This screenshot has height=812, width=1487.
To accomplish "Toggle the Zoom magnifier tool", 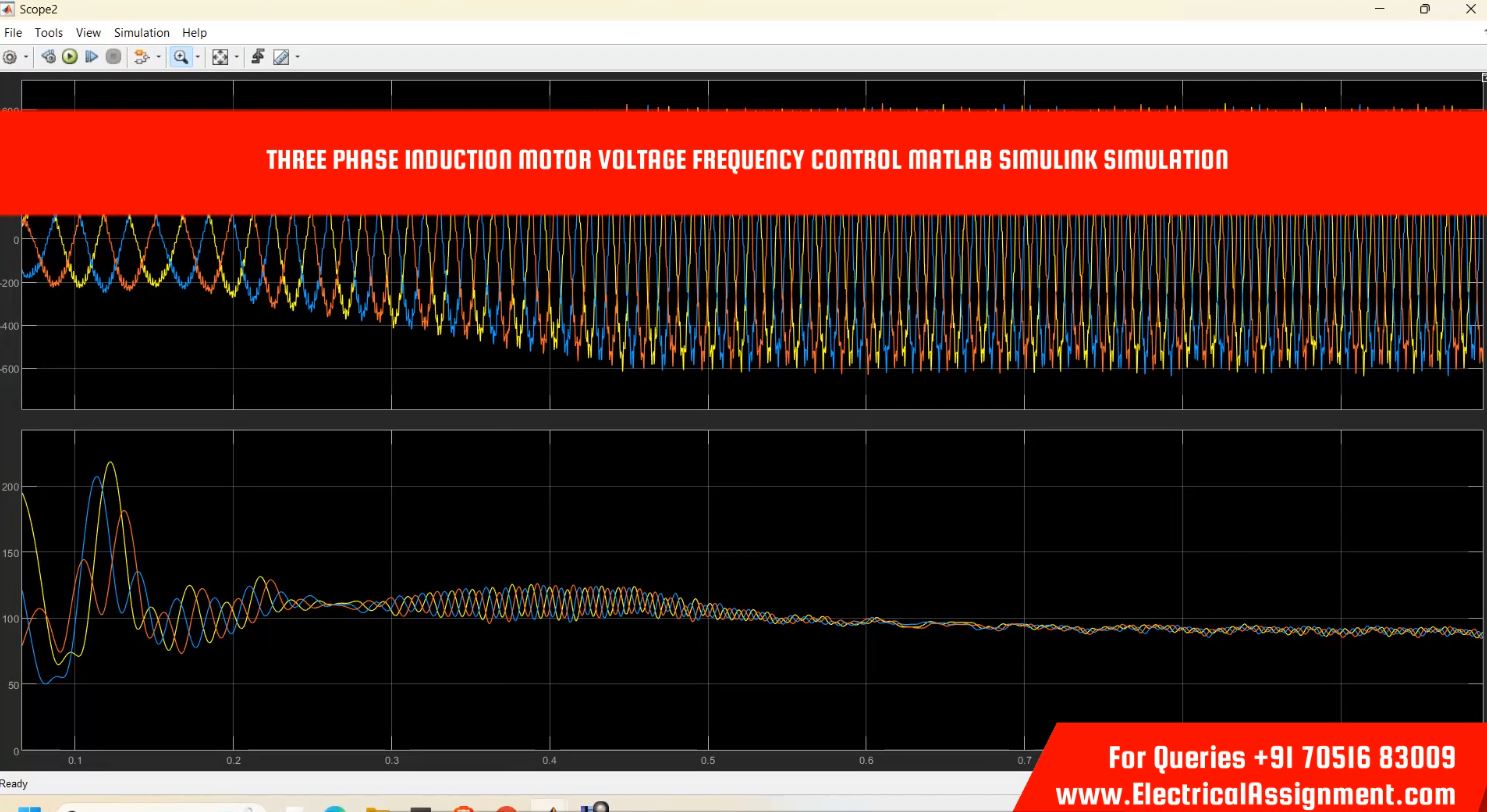I will click(x=180, y=57).
